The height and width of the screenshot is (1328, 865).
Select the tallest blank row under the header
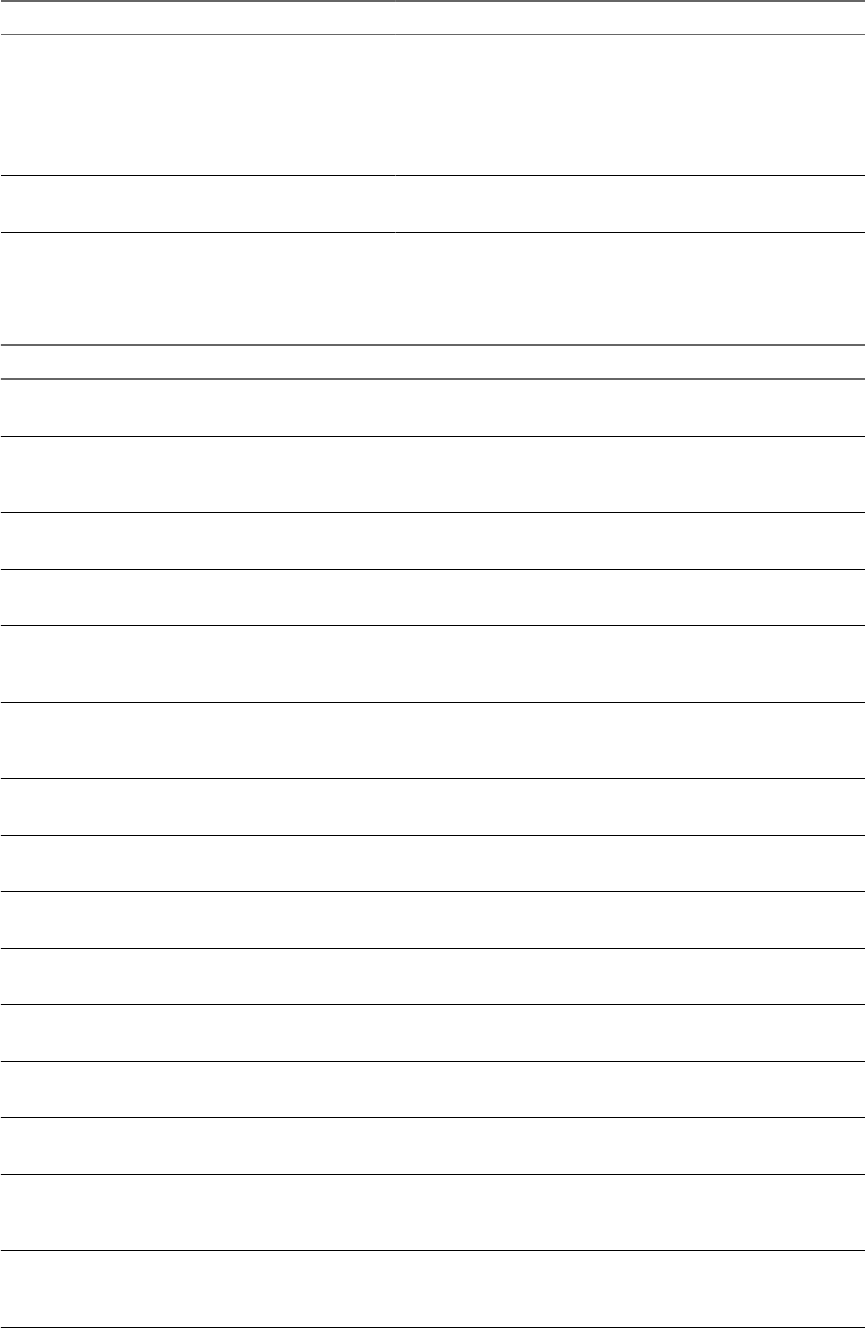[x=432, y=105]
